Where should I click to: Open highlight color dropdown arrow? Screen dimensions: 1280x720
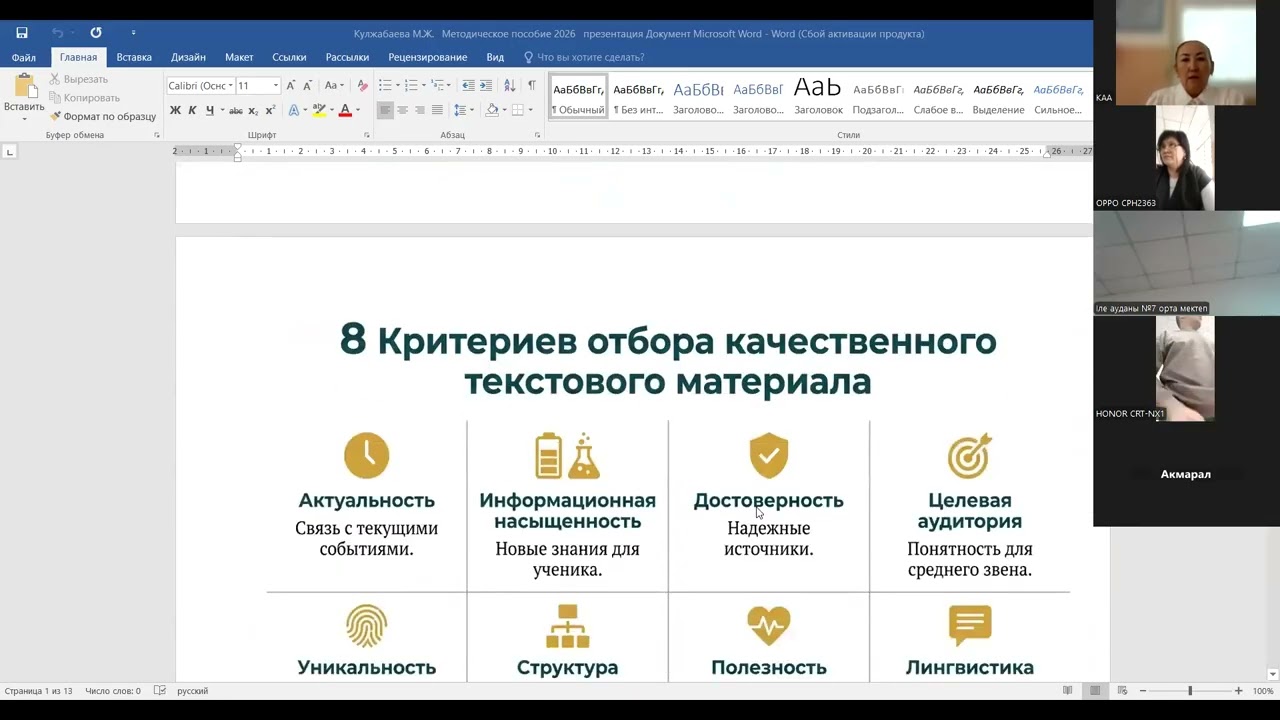pyautogui.click(x=331, y=110)
